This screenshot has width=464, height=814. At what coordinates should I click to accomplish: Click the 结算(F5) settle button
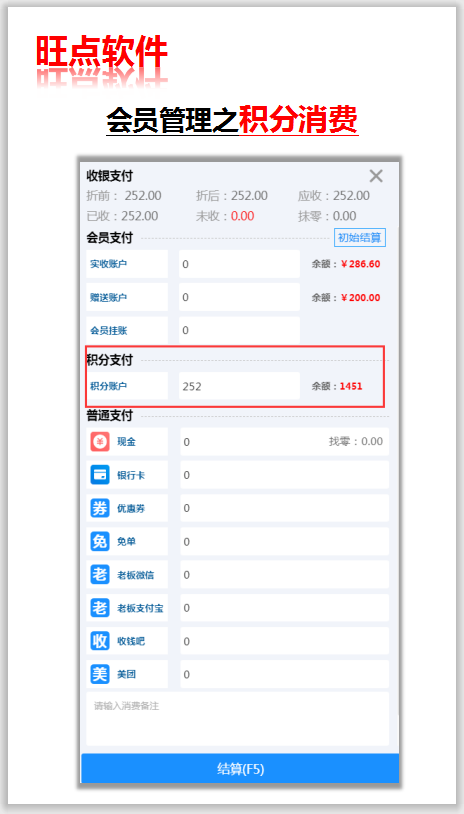(x=240, y=768)
